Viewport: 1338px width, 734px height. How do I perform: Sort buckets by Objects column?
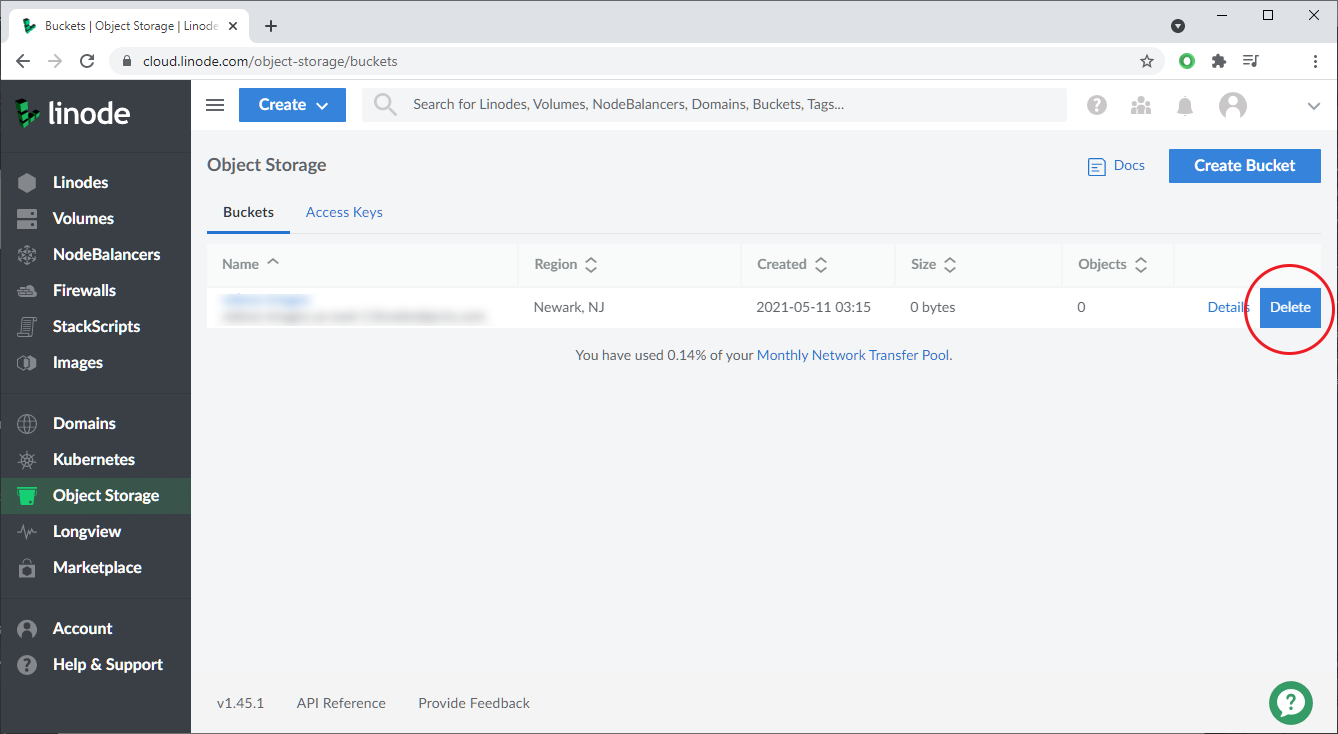(1112, 264)
